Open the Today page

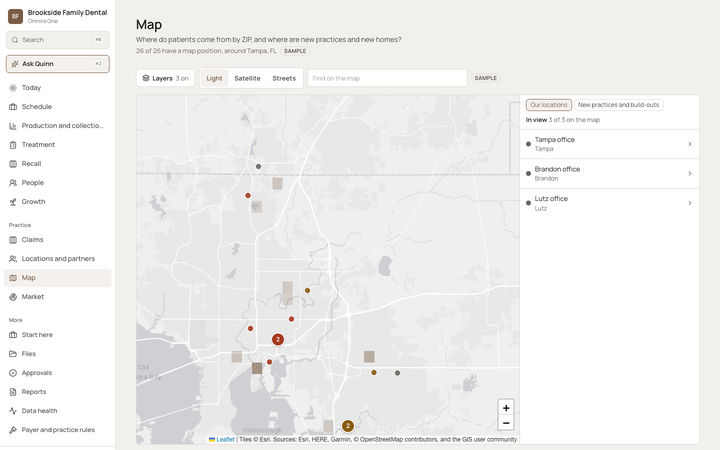pyautogui.click(x=58, y=88)
